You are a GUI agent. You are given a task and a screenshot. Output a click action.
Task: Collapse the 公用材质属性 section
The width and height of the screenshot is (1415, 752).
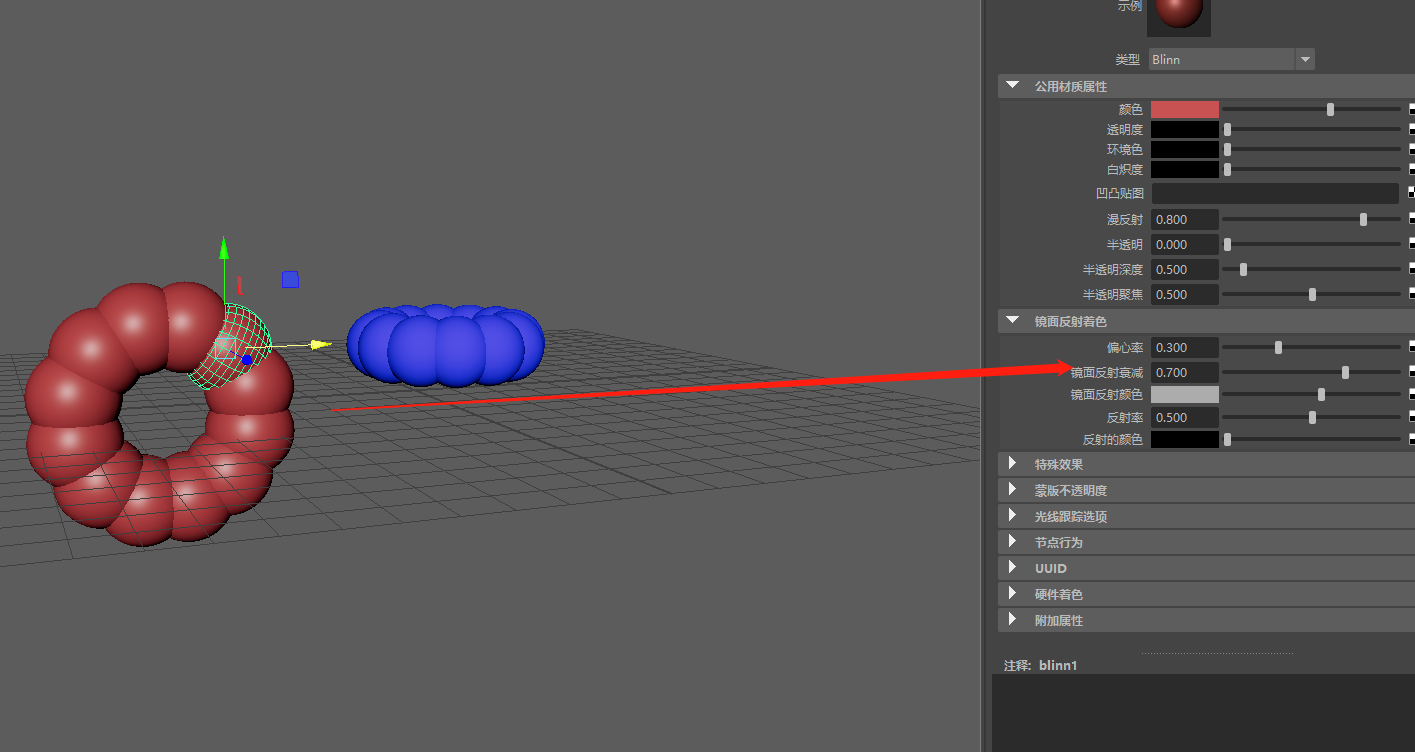pos(1013,87)
